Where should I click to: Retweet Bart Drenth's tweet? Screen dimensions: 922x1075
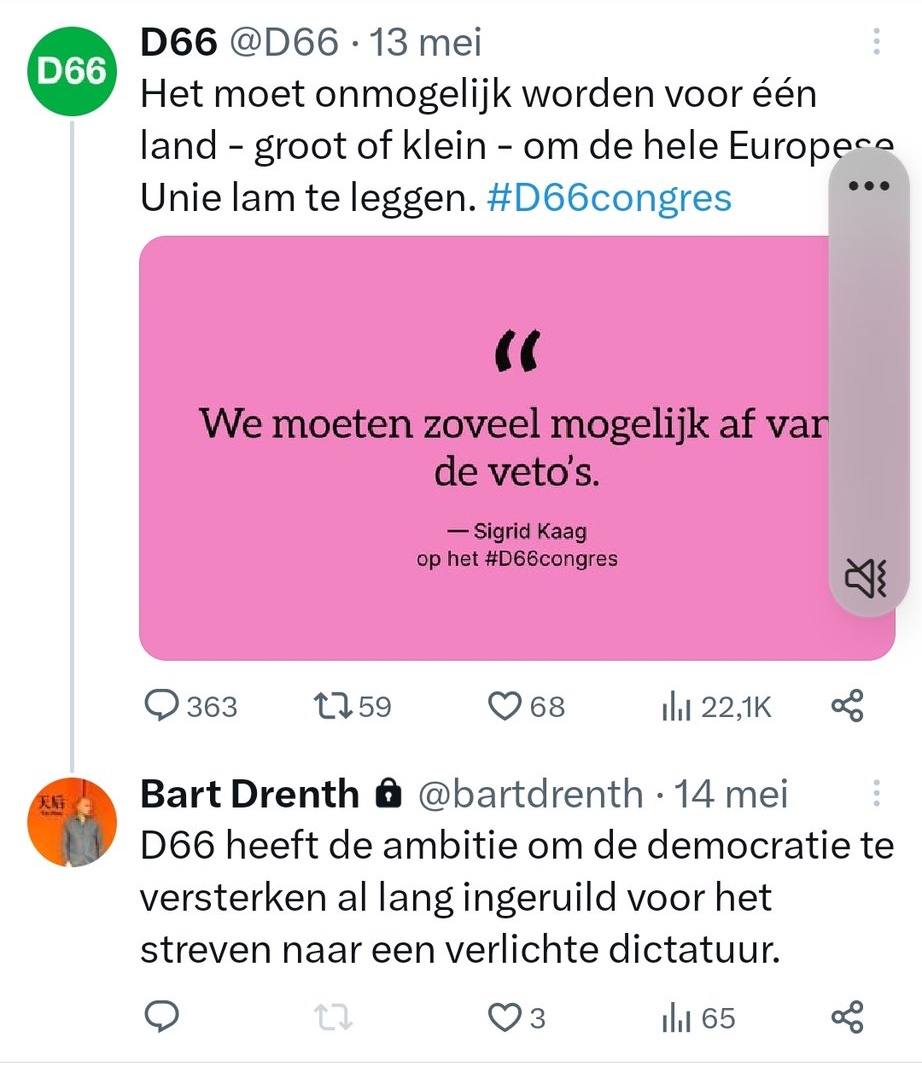(331, 1017)
